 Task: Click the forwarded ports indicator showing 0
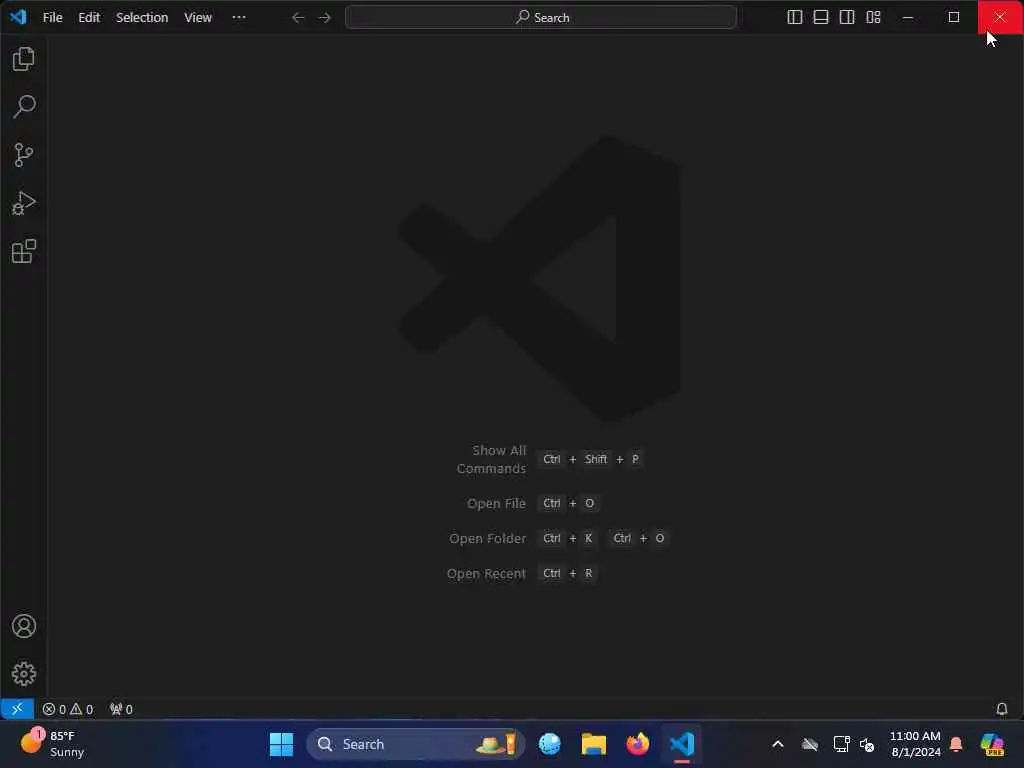tap(121, 709)
